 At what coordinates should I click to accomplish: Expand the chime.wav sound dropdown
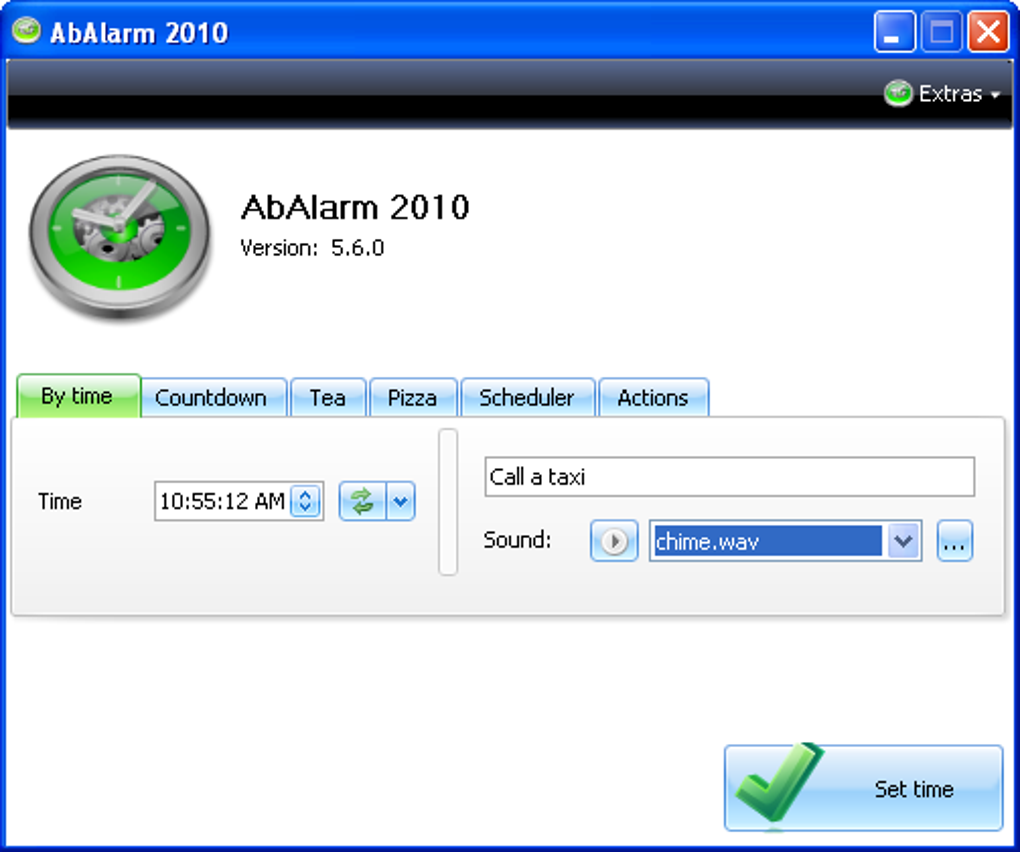(902, 540)
